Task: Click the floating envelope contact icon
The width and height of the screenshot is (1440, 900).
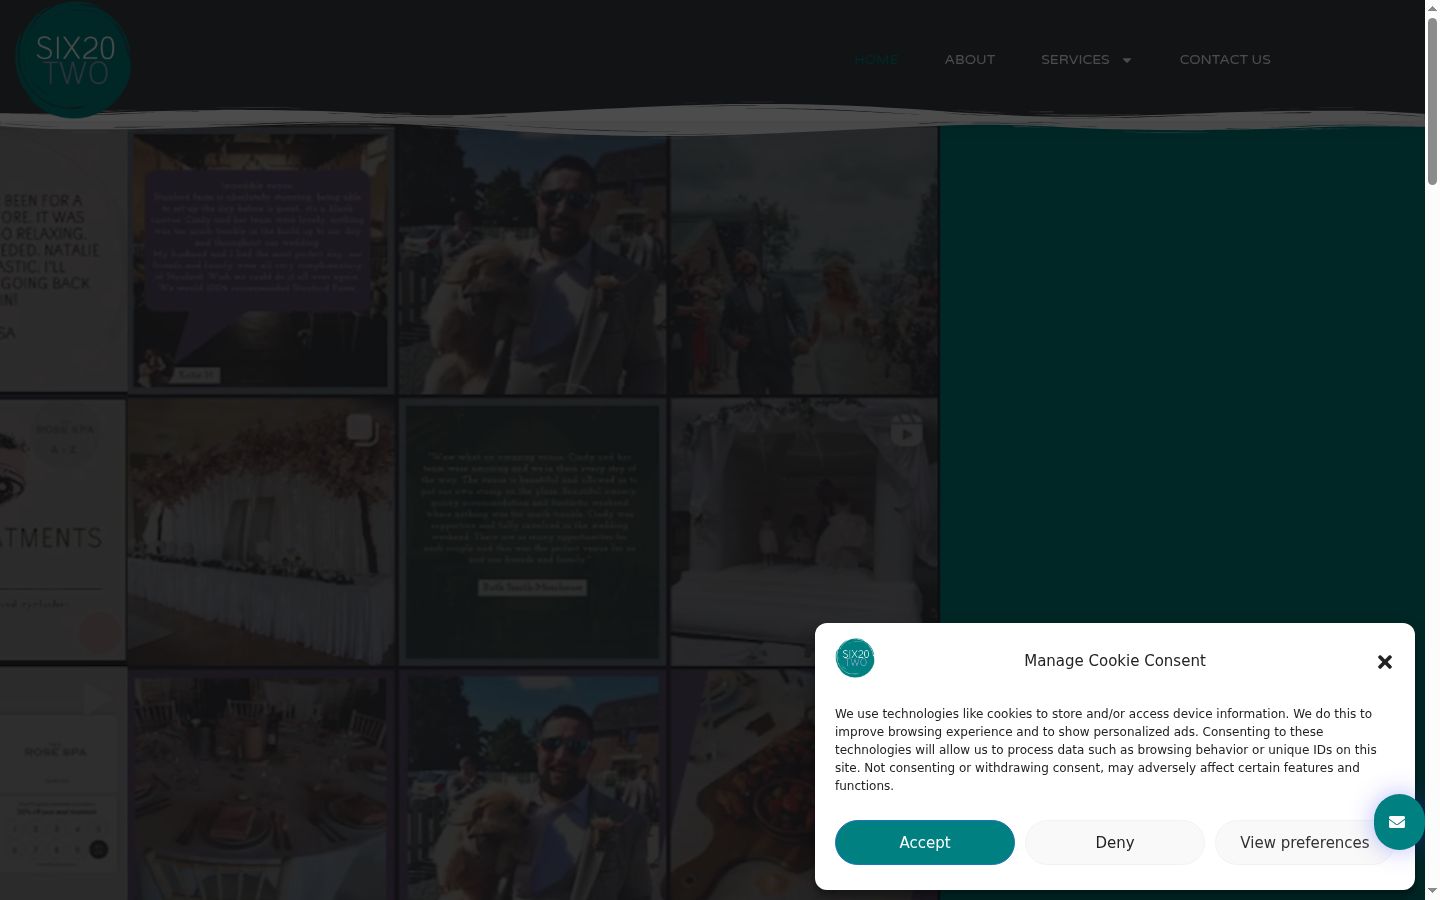Action: [x=1398, y=822]
